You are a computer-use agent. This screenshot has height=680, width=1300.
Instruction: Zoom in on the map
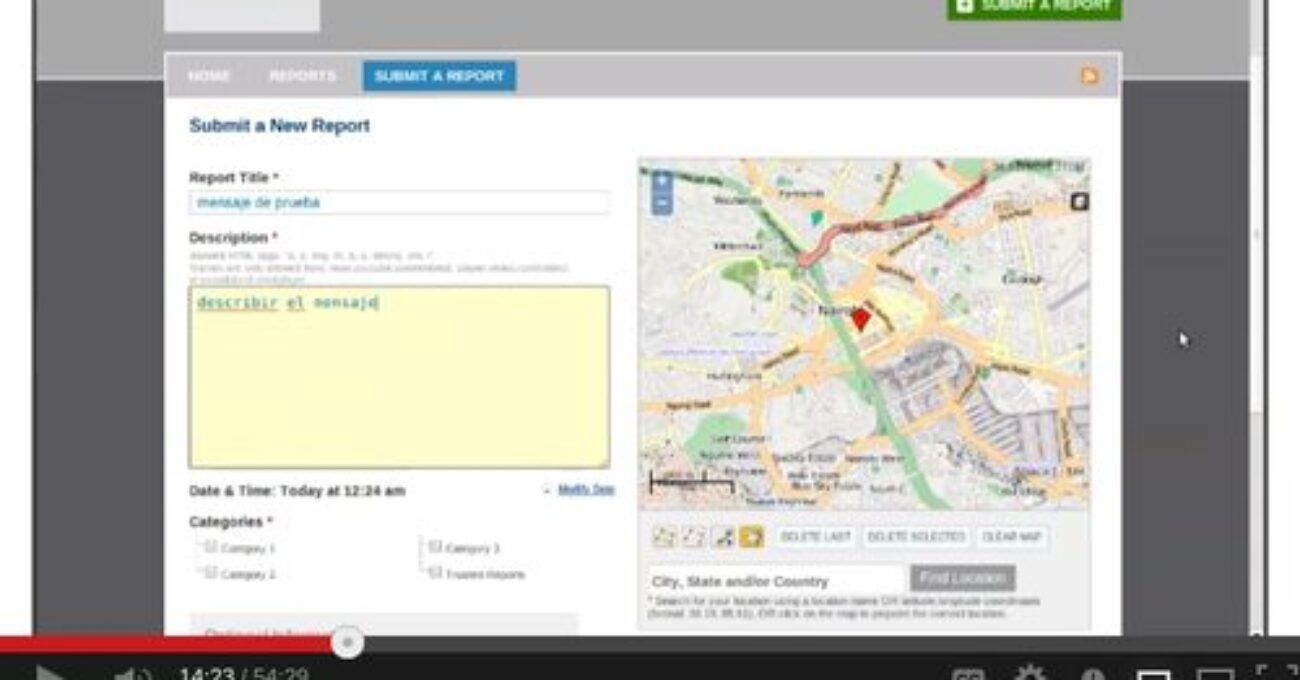[661, 182]
